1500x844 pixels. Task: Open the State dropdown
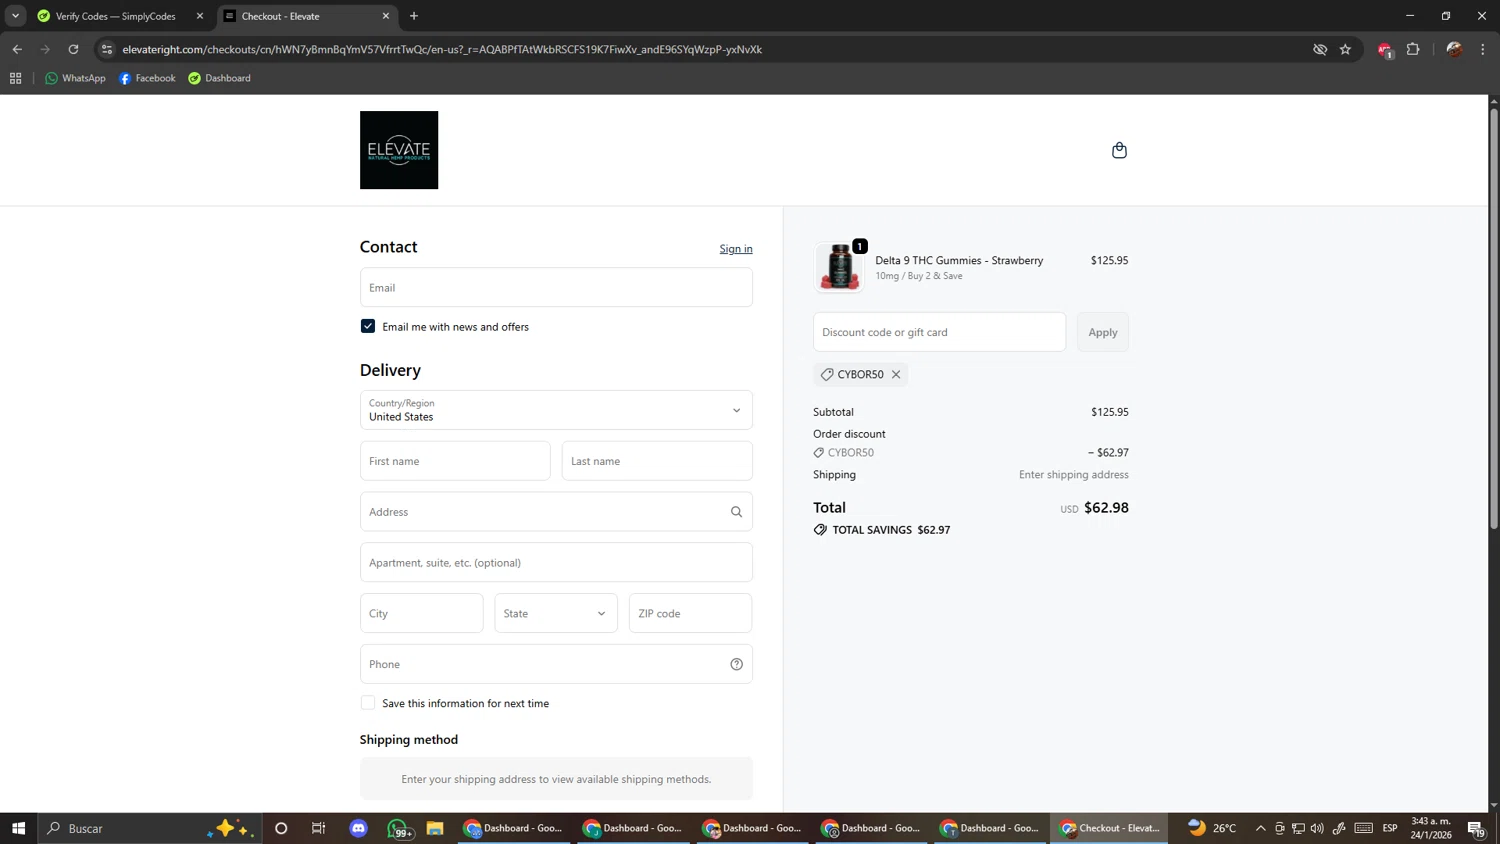click(556, 613)
